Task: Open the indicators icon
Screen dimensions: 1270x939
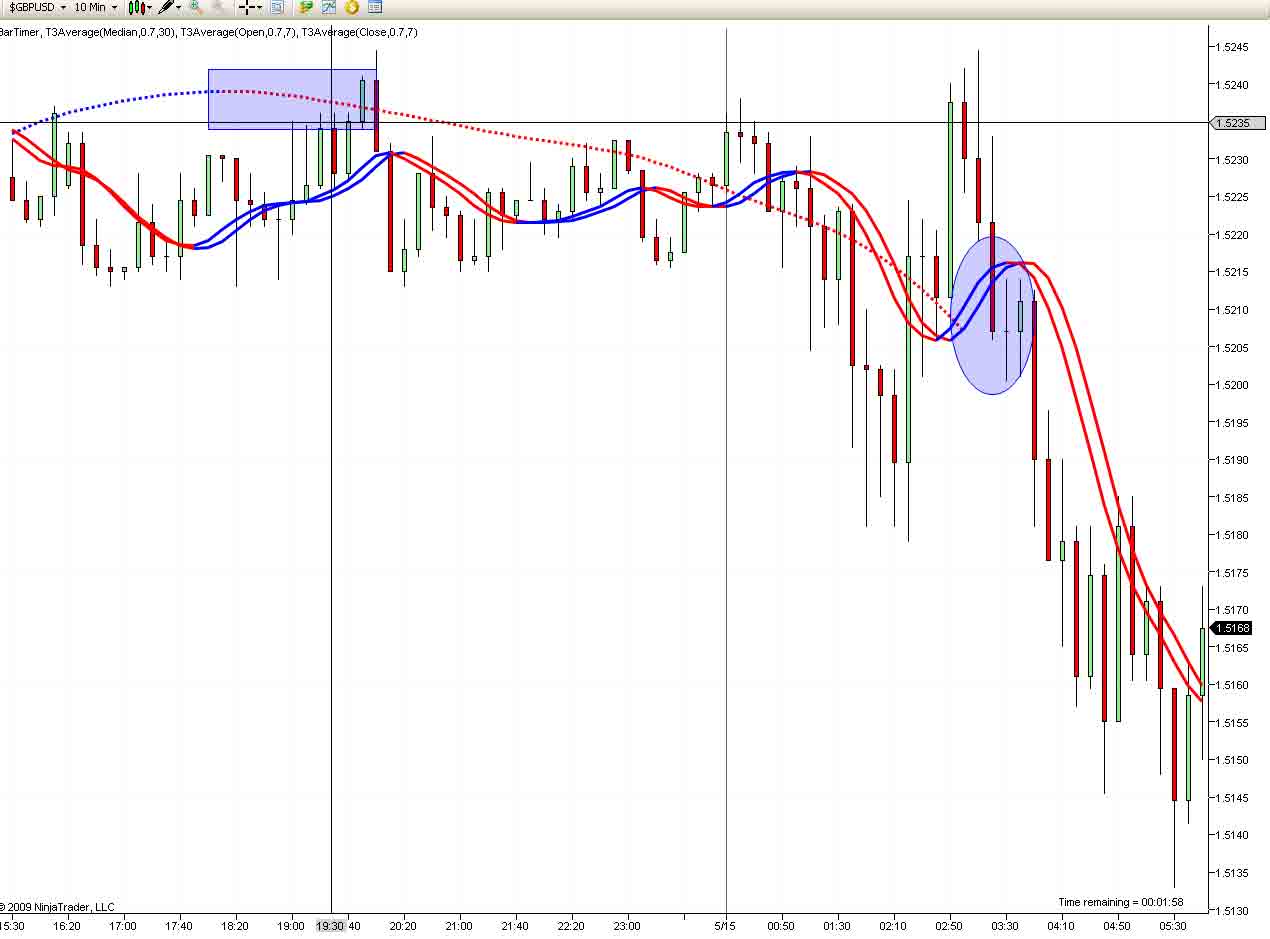Action: coord(328,7)
